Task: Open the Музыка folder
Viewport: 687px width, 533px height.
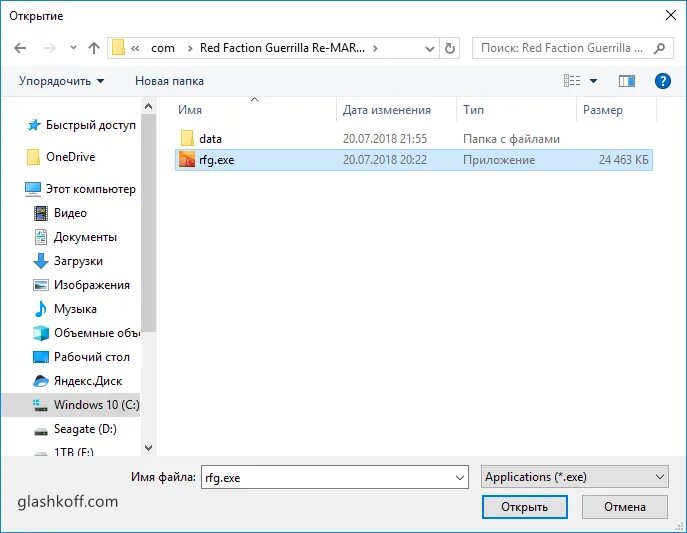Action: pos(65,309)
